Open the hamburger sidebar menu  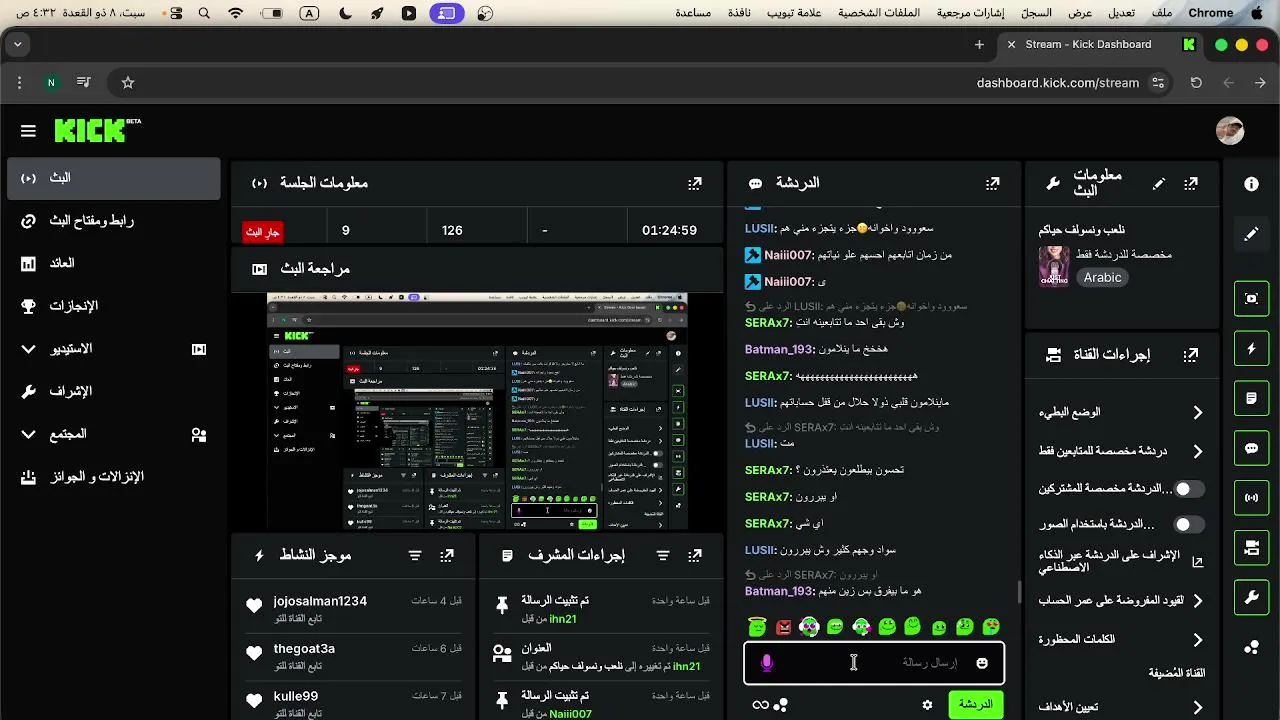[x=28, y=131]
